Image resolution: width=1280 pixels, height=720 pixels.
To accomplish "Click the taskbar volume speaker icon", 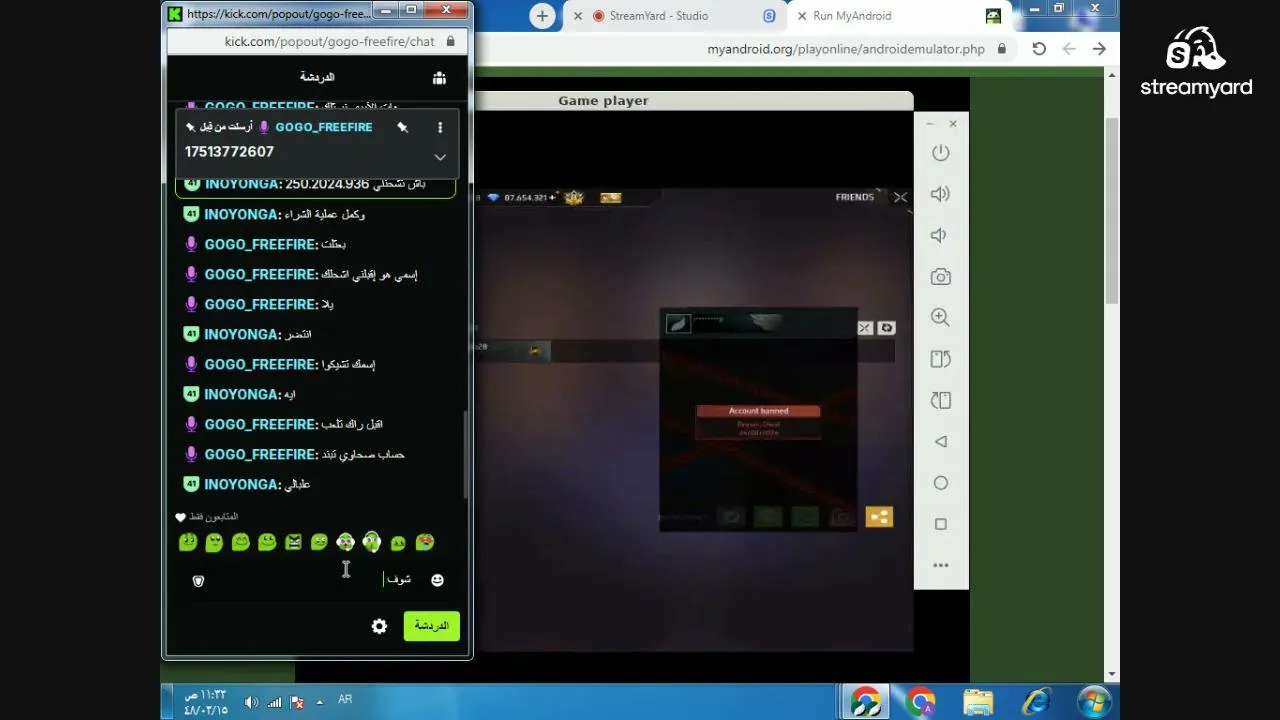I will coord(250,702).
